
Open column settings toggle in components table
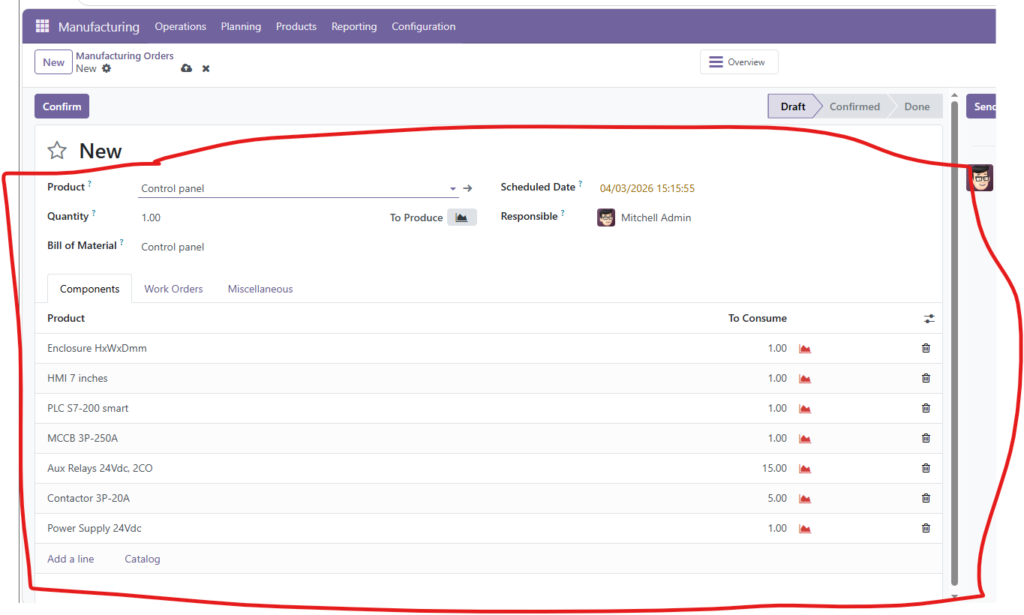pyautogui.click(x=929, y=319)
